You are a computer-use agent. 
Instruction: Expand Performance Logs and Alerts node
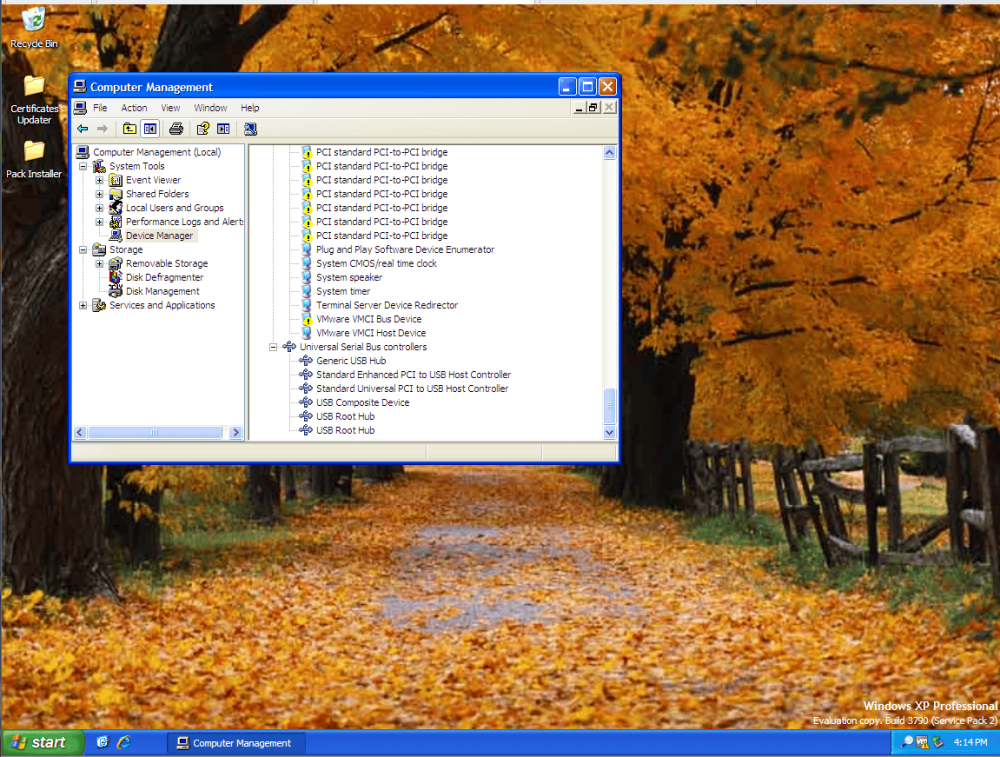(99, 222)
